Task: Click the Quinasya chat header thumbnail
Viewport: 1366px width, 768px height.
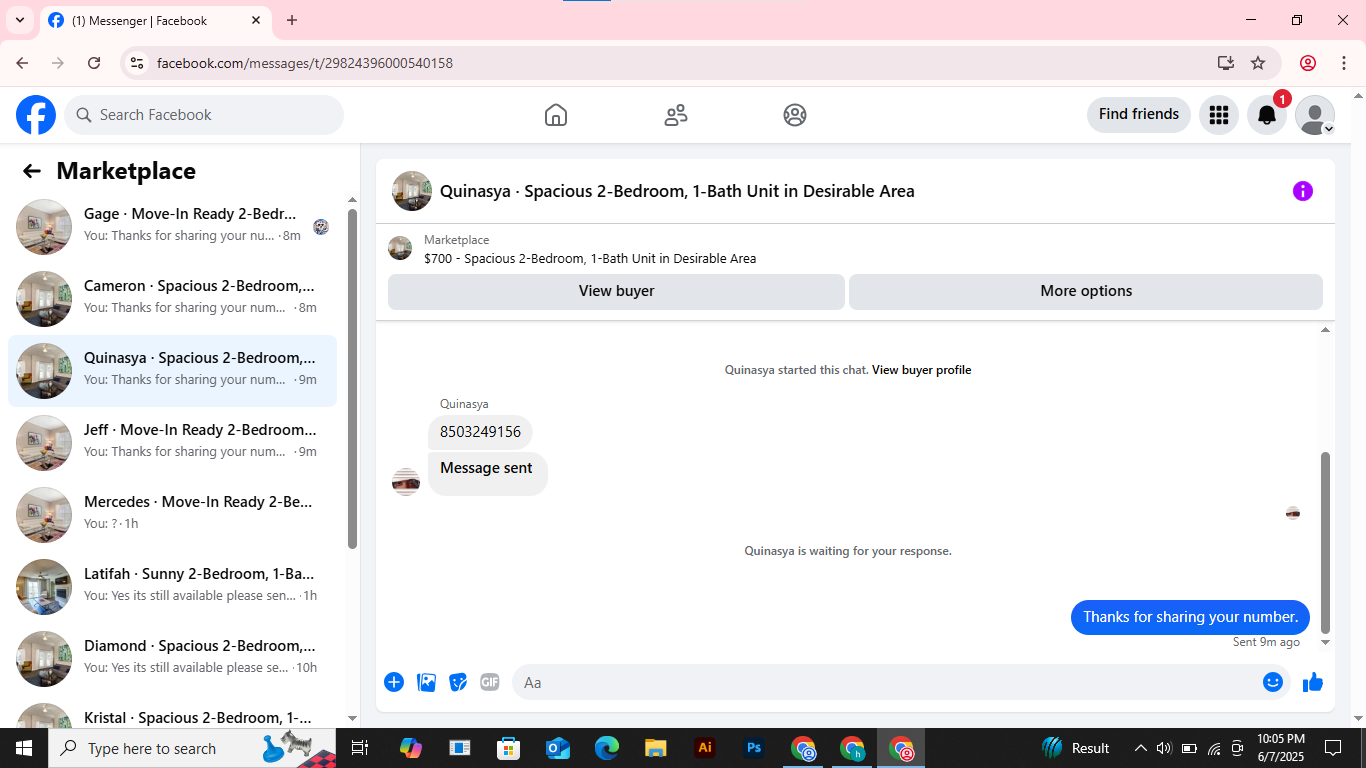Action: 412,191
